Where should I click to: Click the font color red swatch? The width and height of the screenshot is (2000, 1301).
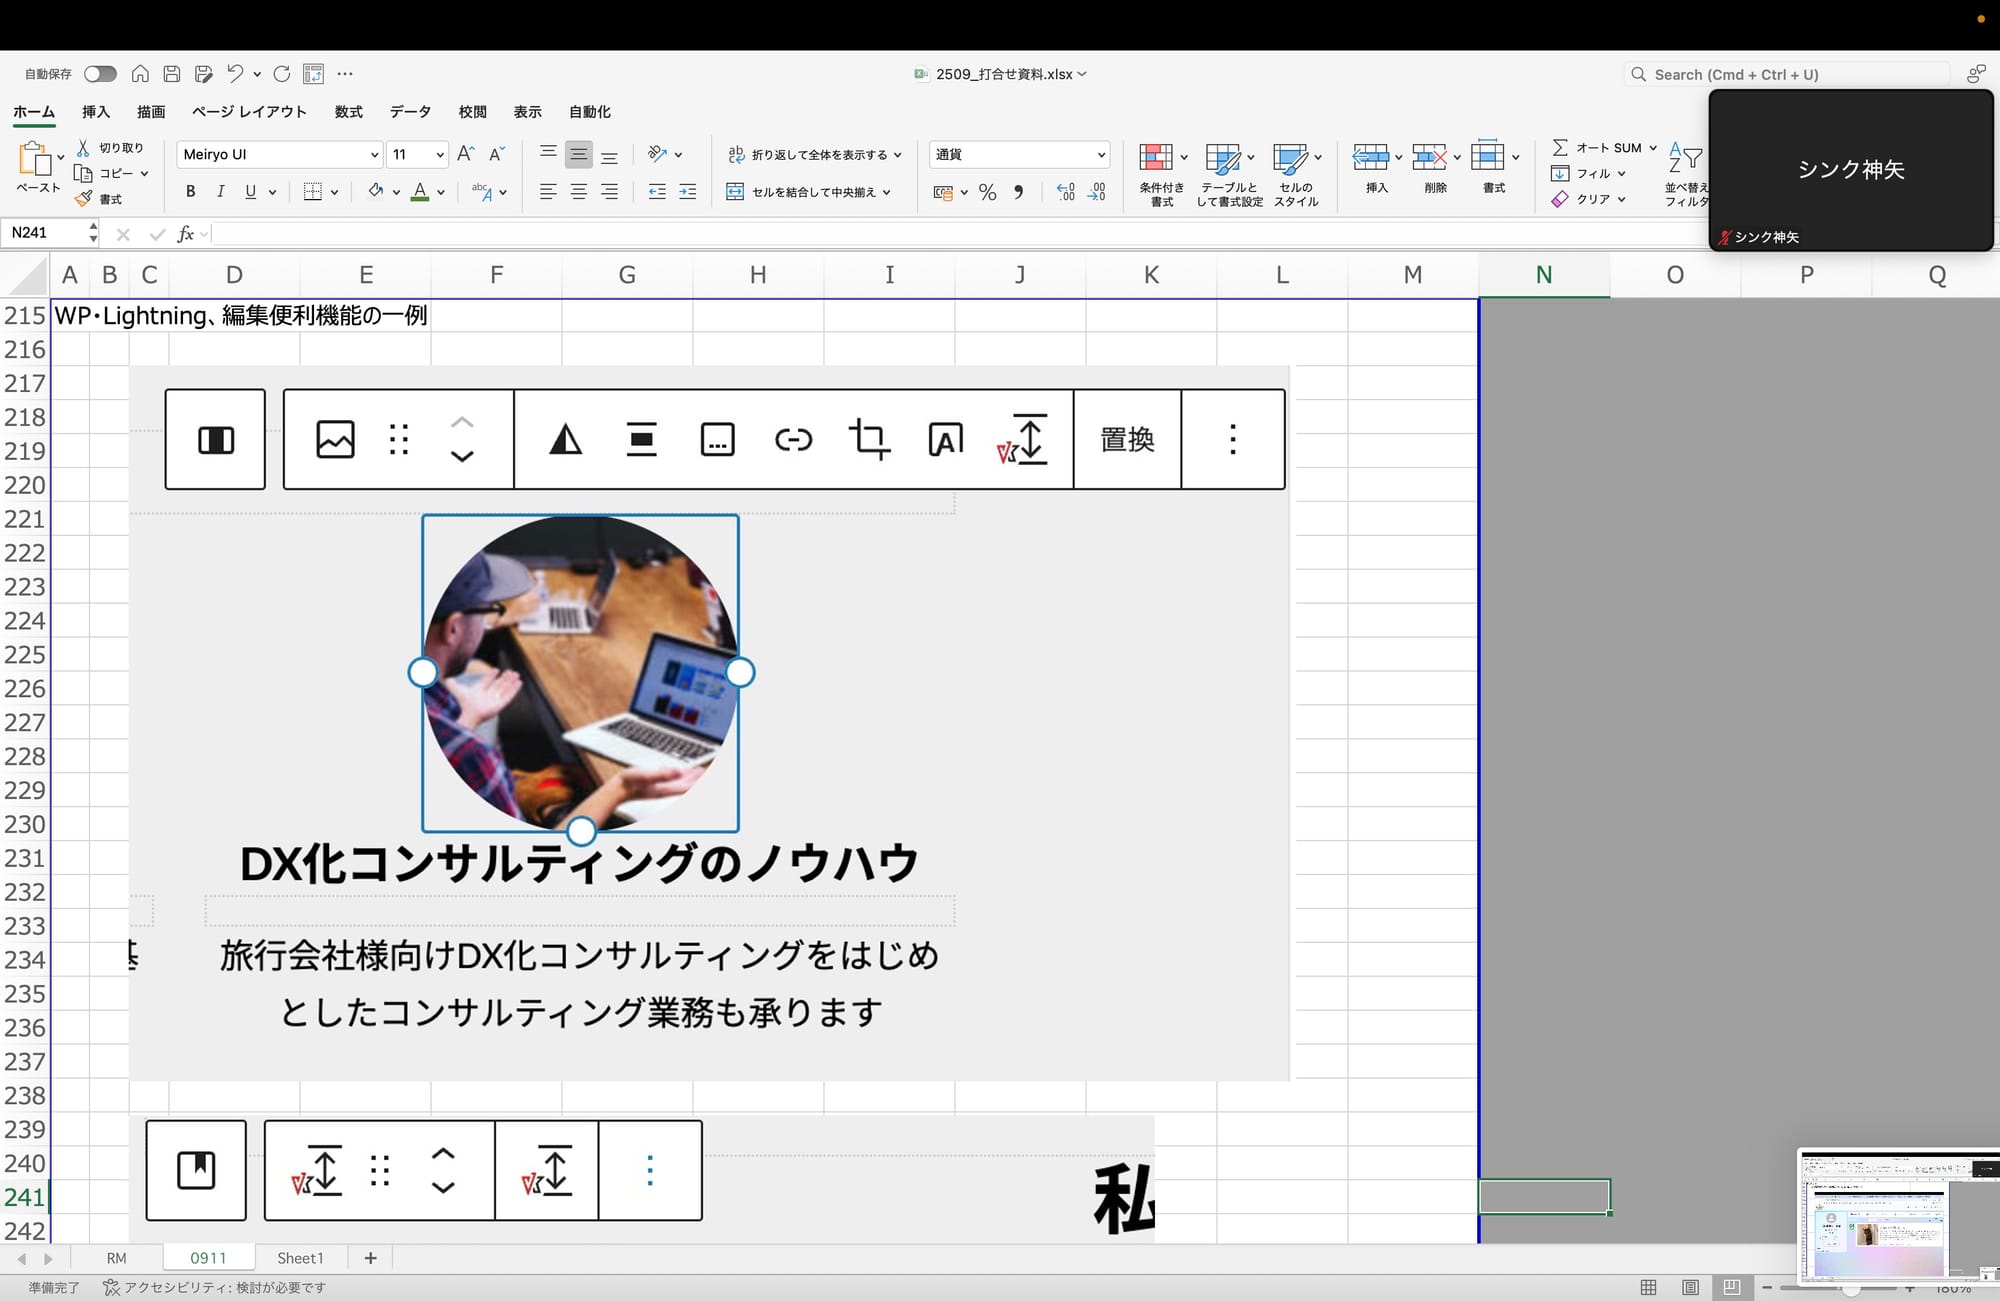(x=420, y=192)
